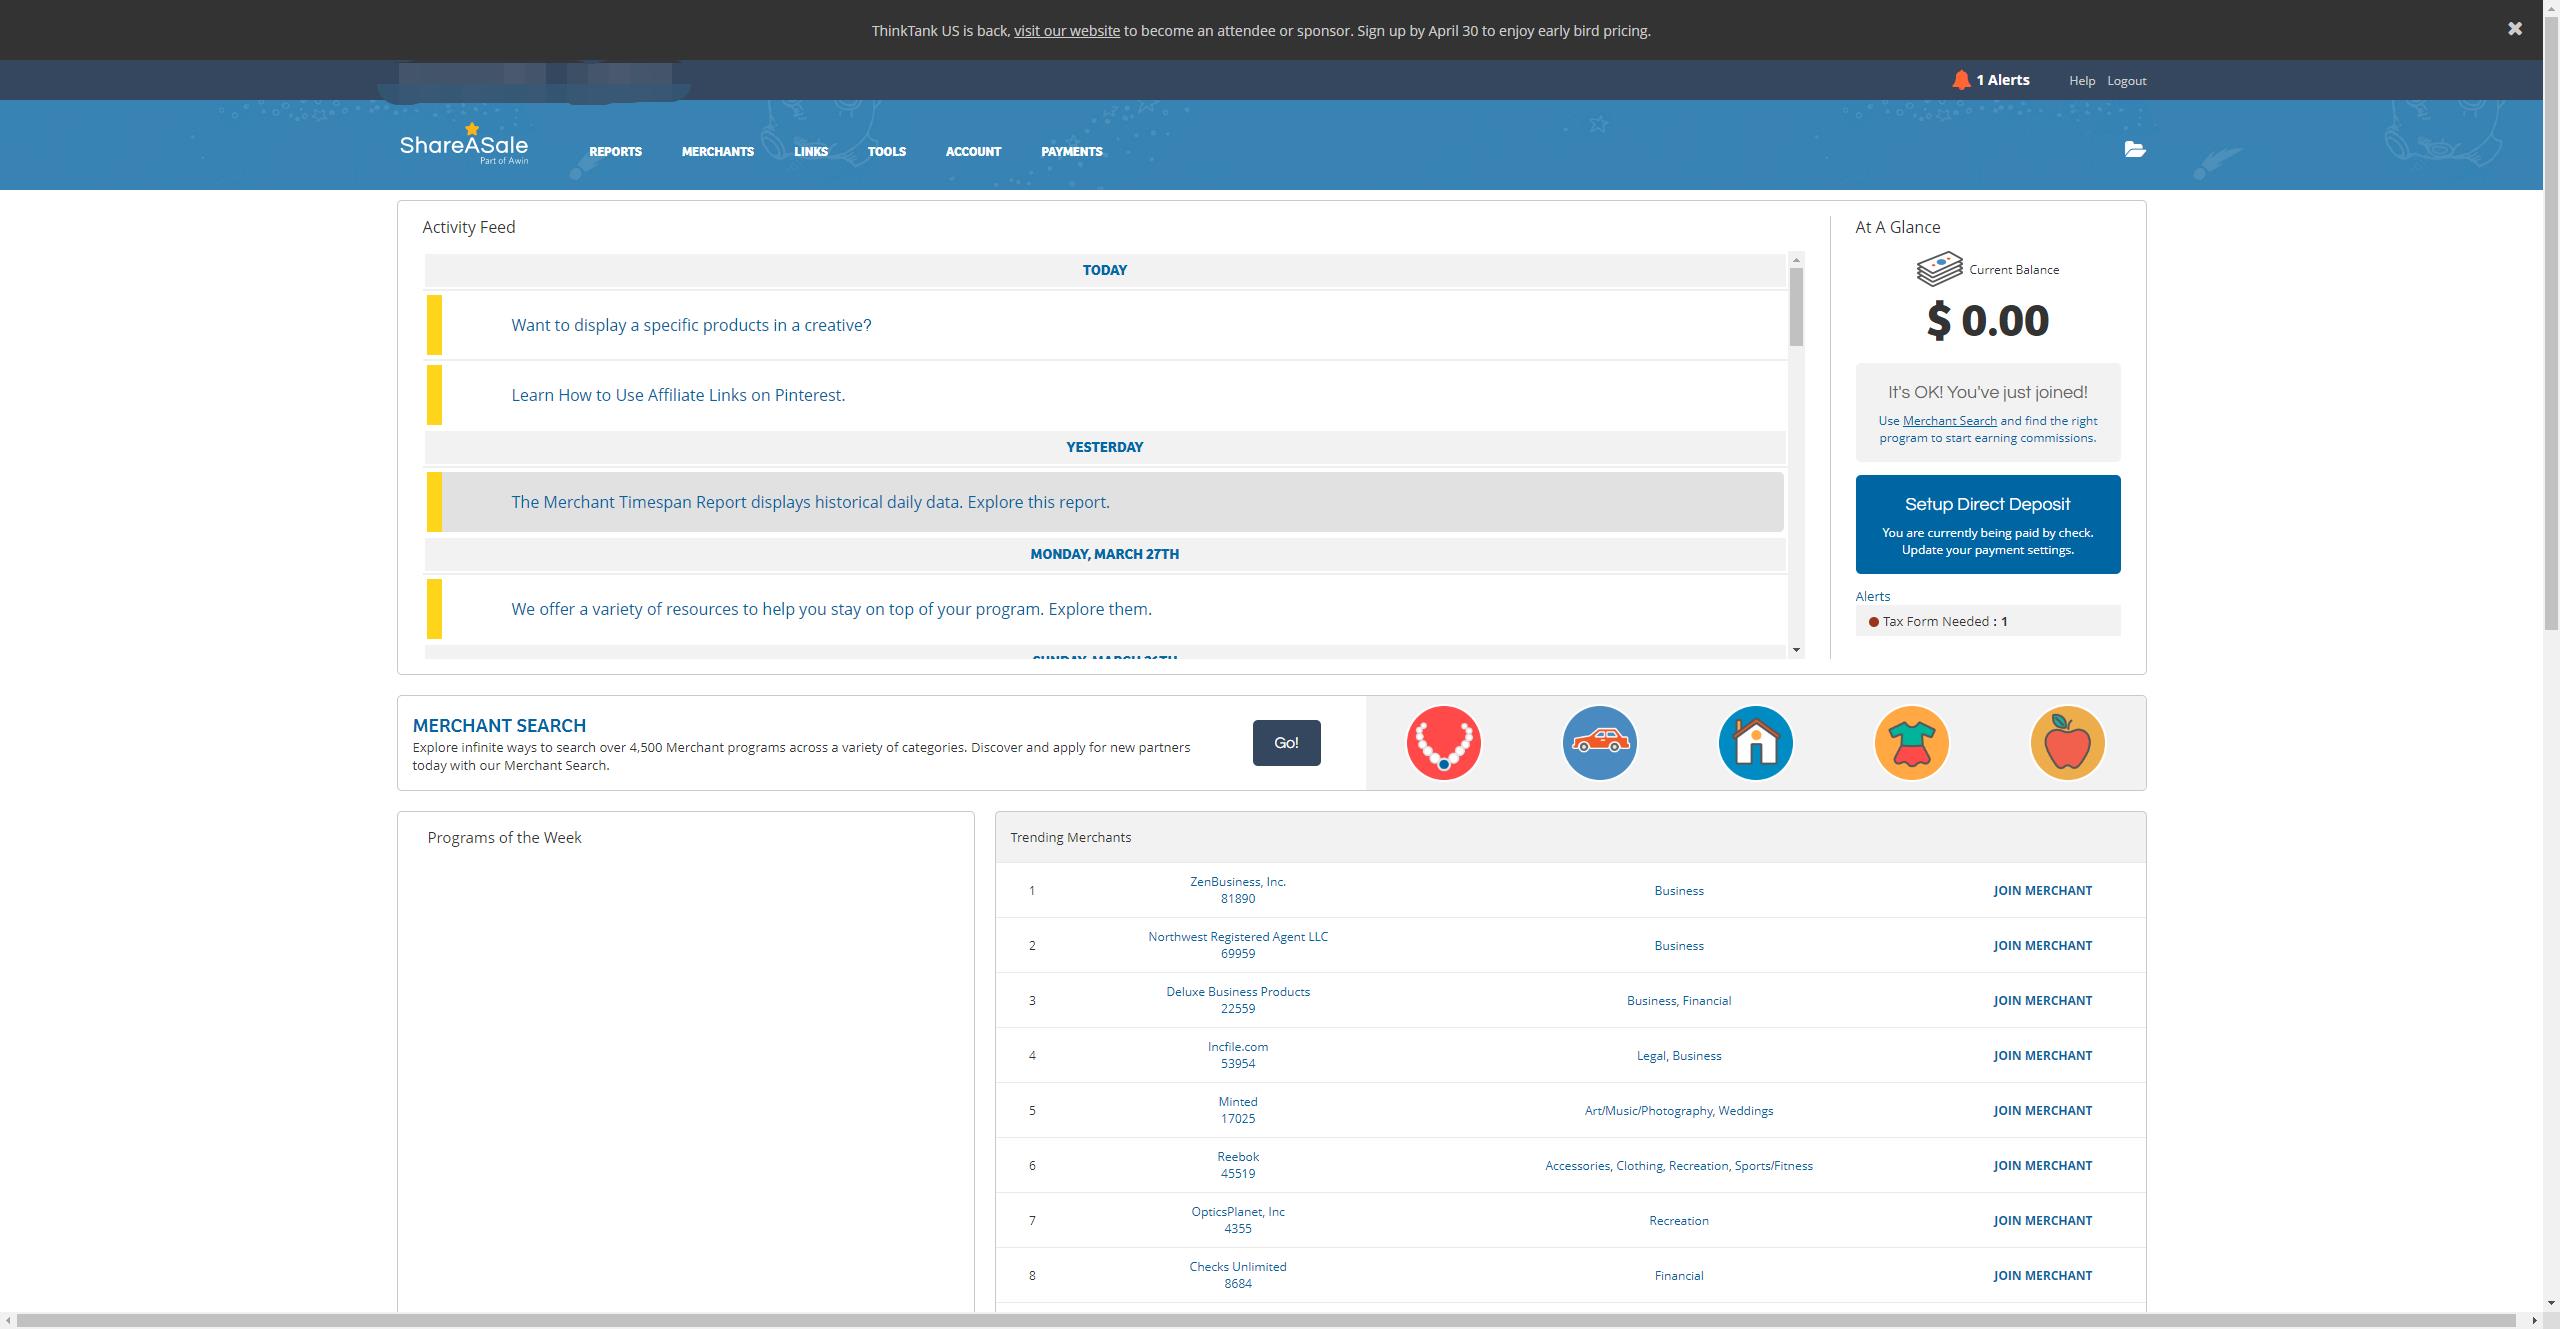The image size is (2560, 1329).
Task: Select the jewelry necklace category icon
Action: [x=1444, y=743]
